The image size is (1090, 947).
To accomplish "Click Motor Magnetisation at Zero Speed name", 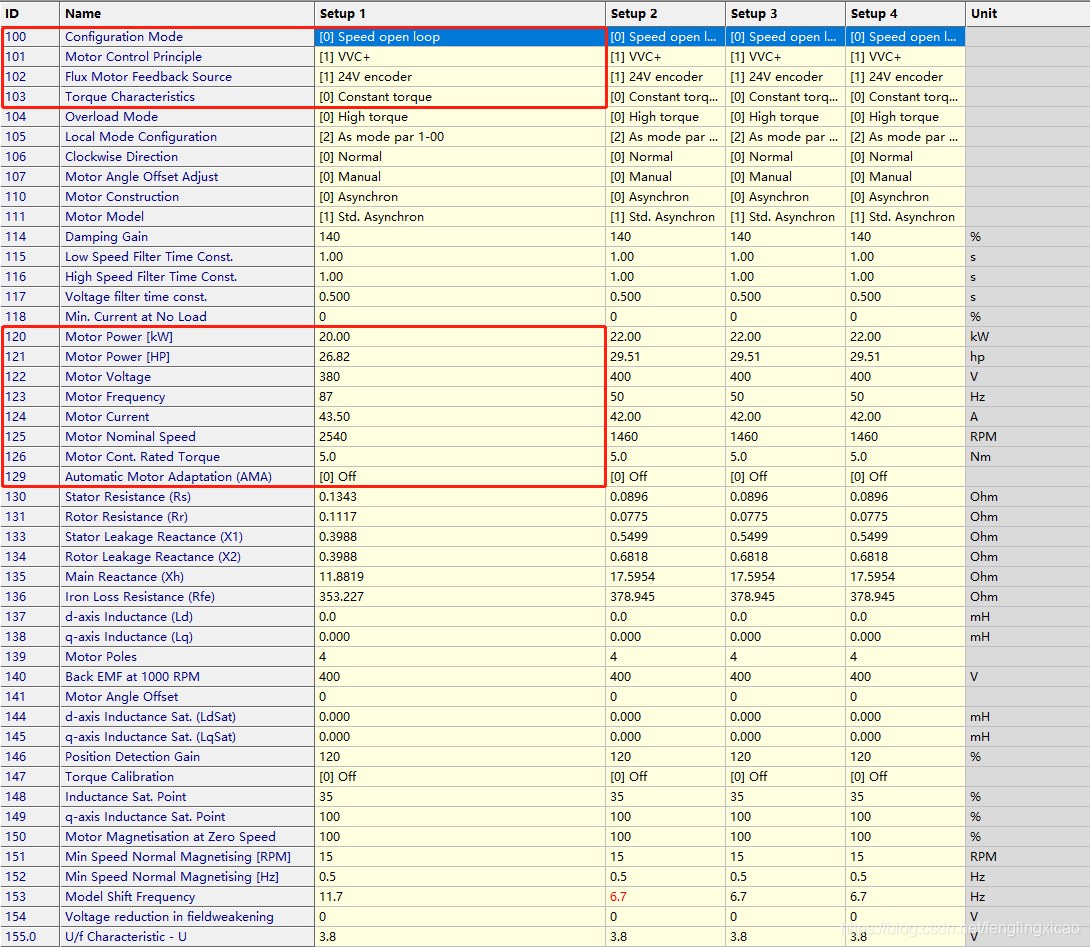I will pyautogui.click(x=170, y=837).
